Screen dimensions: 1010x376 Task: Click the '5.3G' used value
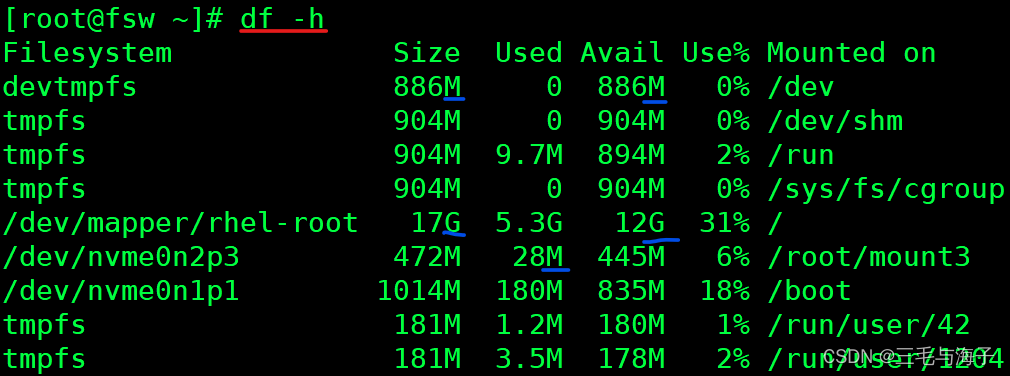point(529,223)
